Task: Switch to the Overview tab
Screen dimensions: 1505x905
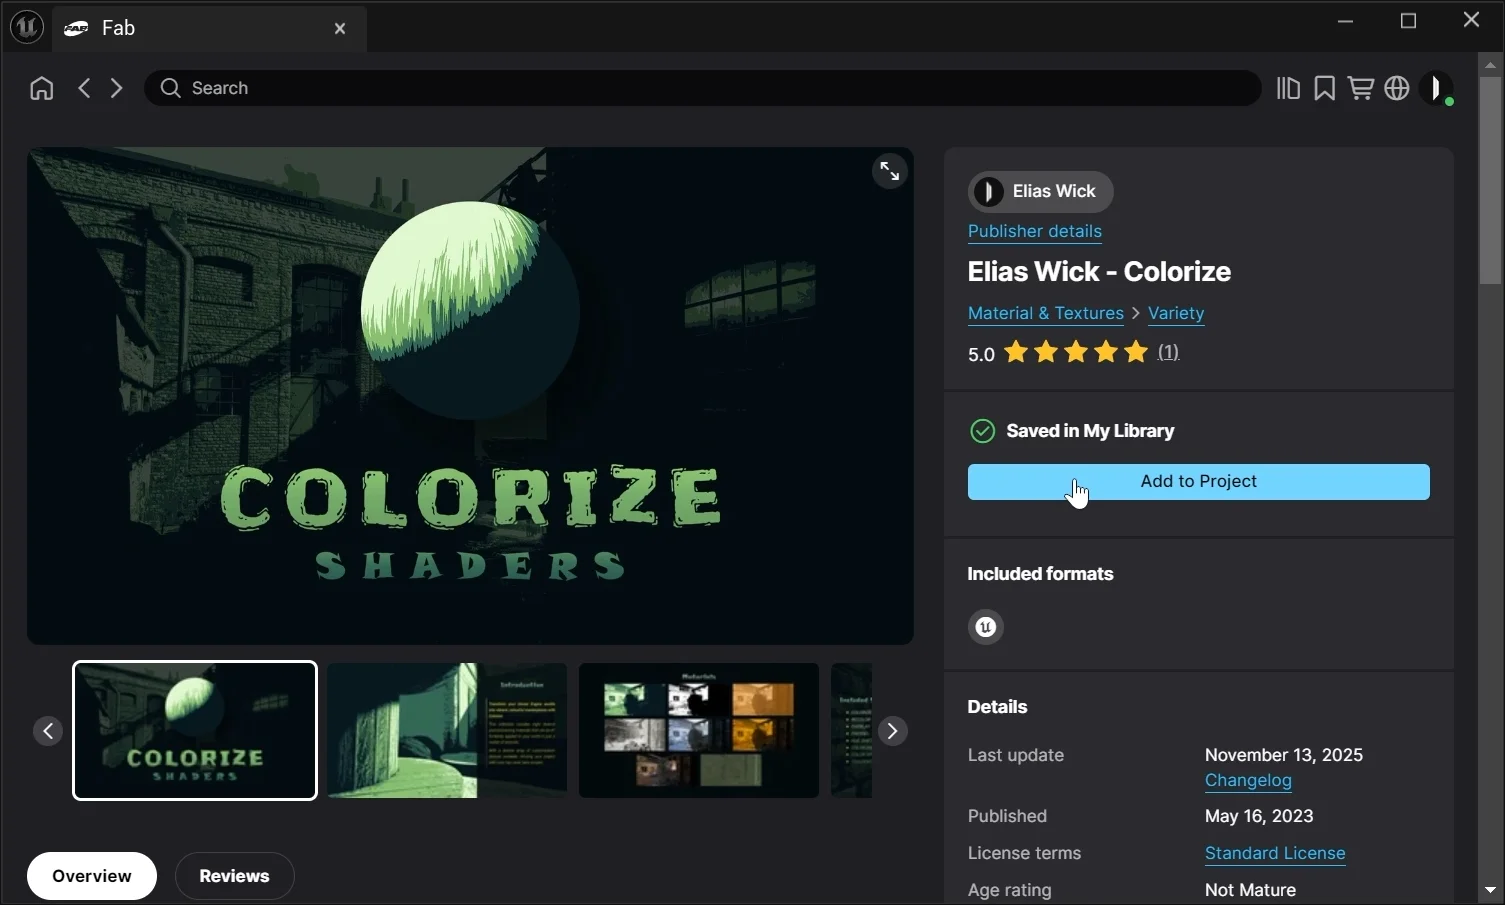Action: (x=92, y=876)
